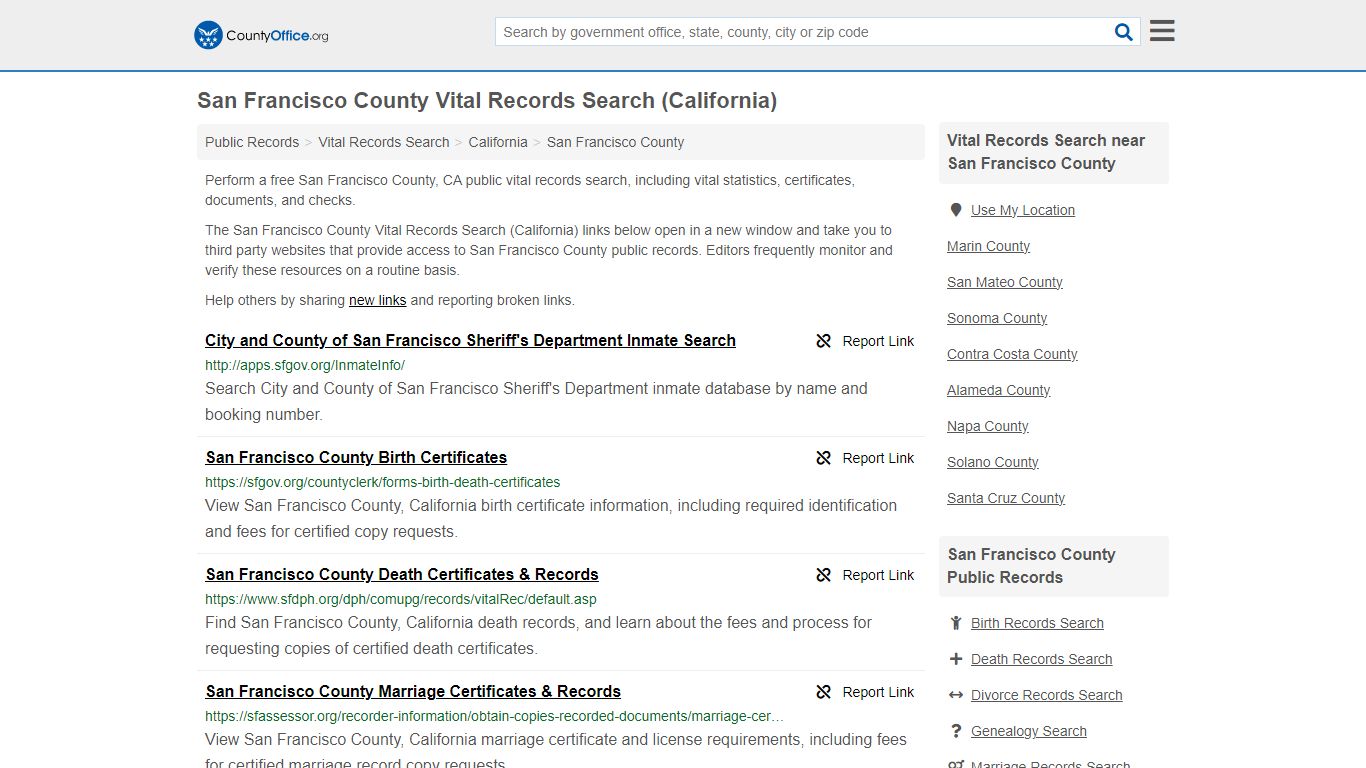Open Death Records Search
Image resolution: width=1366 pixels, height=768 pixels.
[x=1041, y=659]
